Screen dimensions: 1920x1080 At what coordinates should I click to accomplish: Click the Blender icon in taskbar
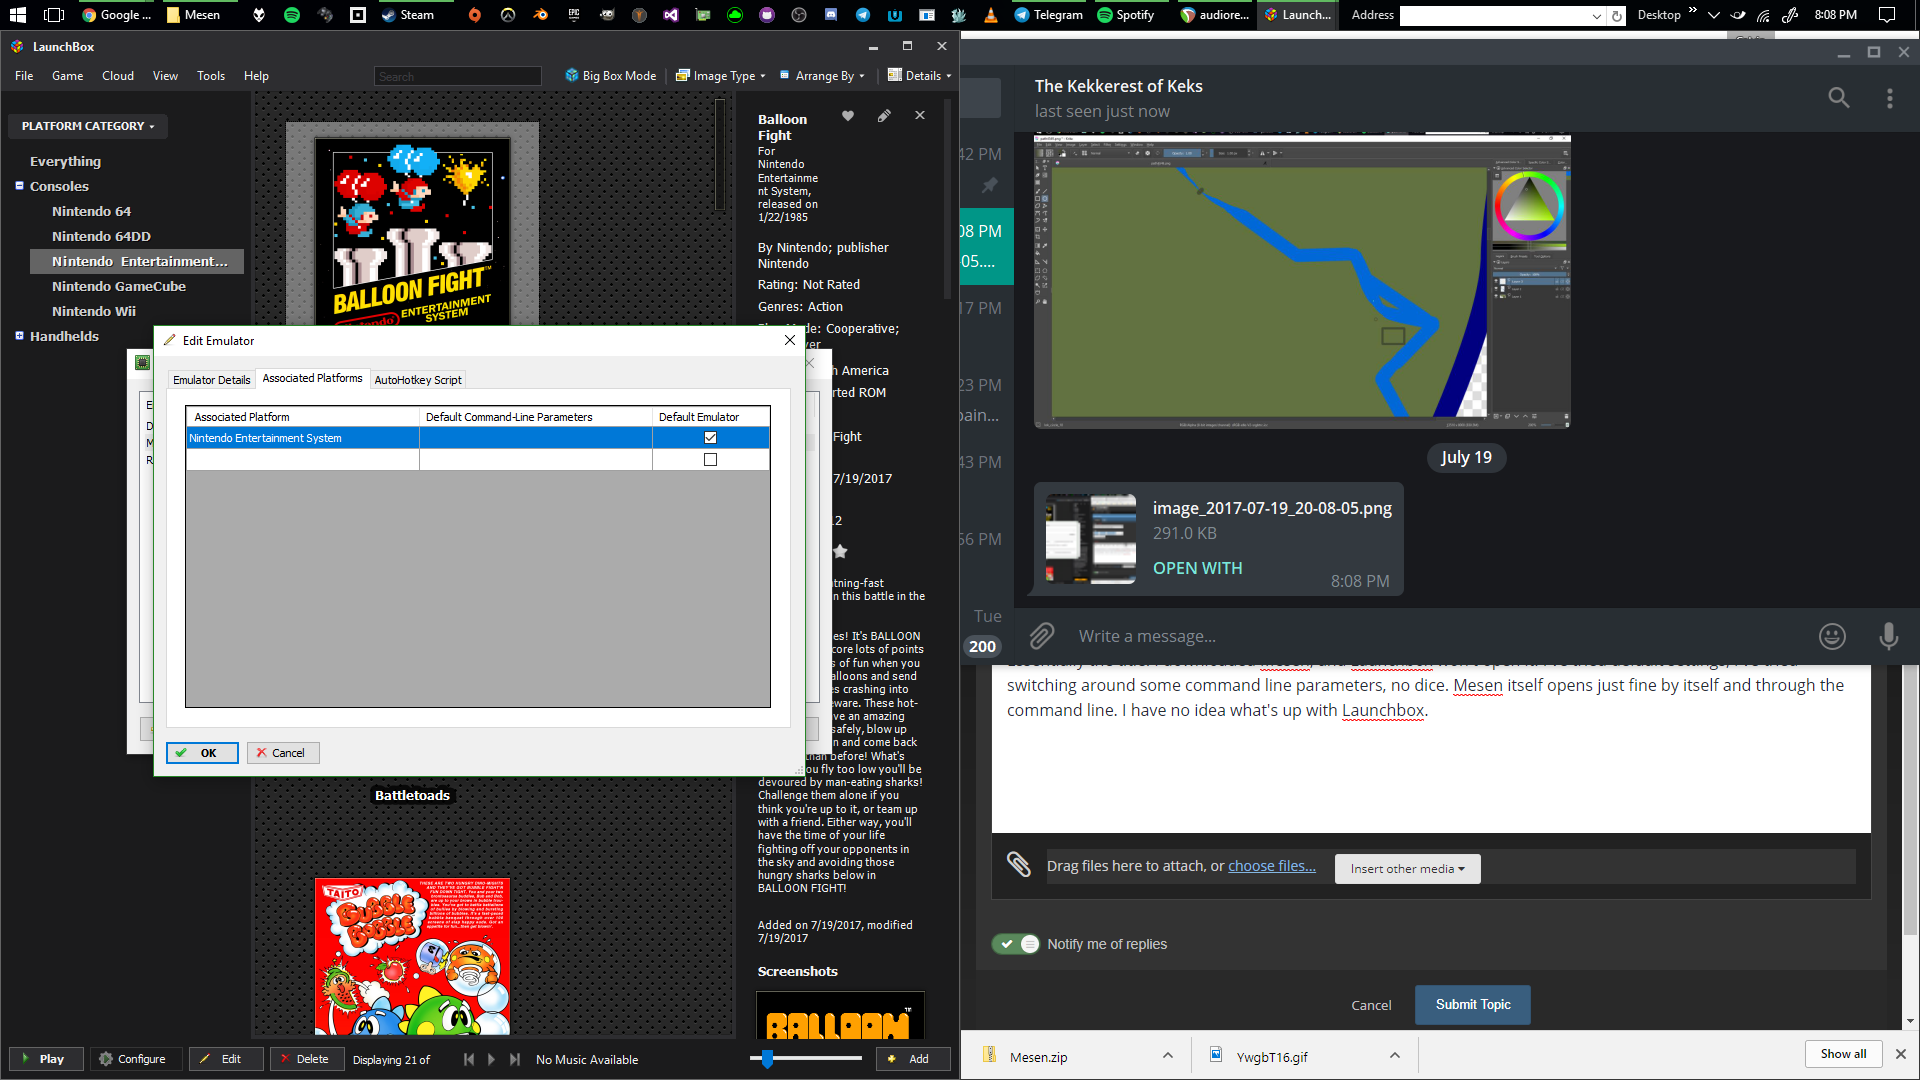(x=541, y=15)
